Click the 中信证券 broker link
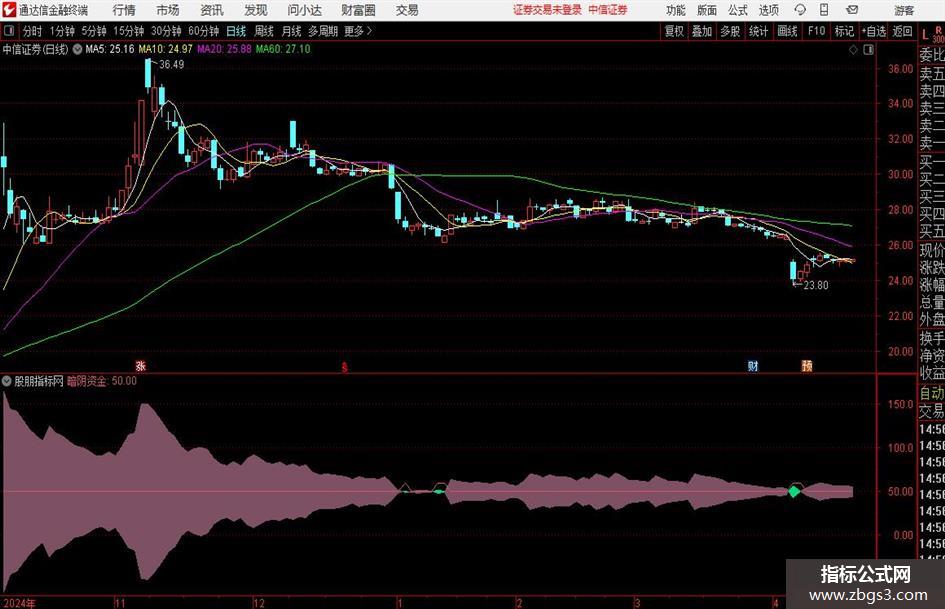 pyautogui.click(x=608, y=10)
